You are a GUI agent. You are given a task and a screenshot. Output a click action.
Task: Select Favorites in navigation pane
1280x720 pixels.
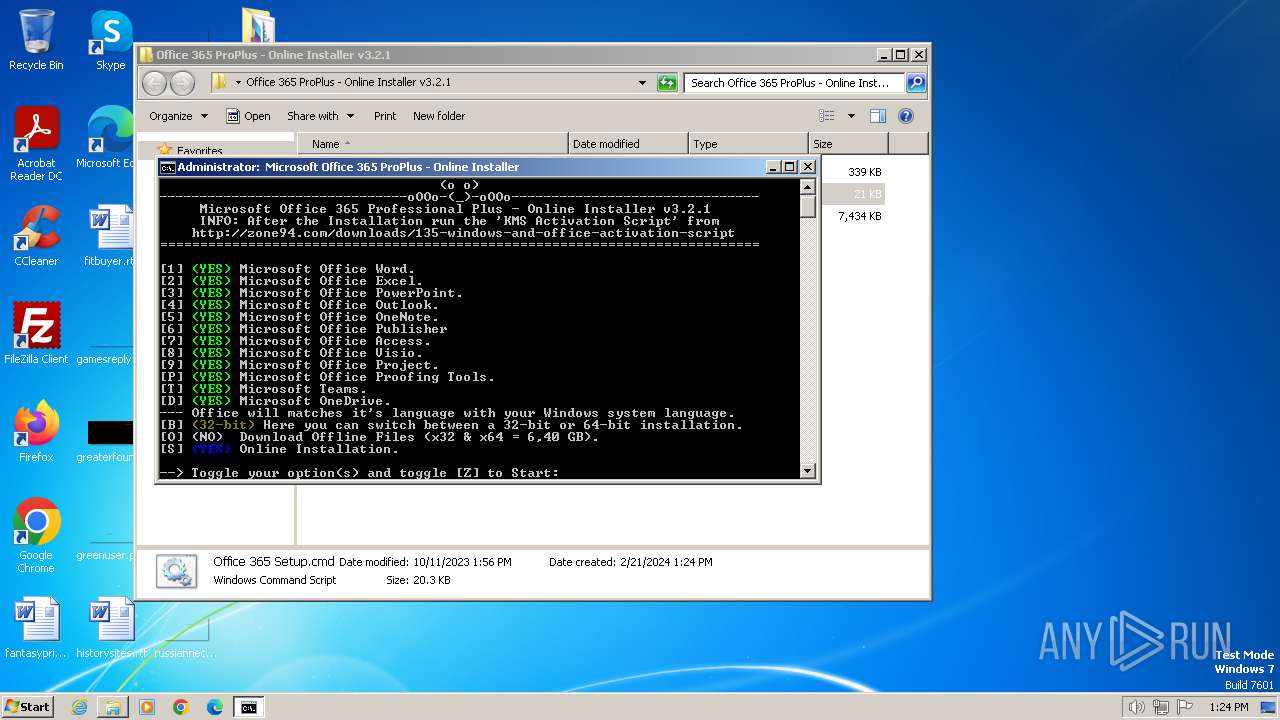[x=200, y=151]
